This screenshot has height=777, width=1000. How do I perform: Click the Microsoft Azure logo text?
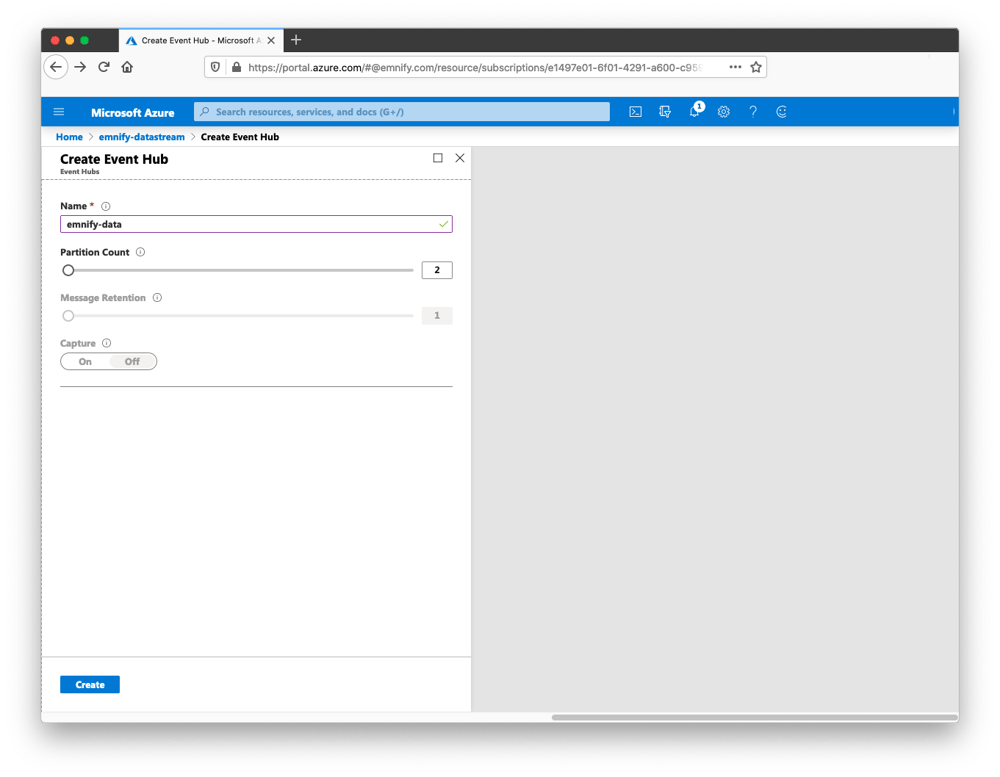coord(133,112)
